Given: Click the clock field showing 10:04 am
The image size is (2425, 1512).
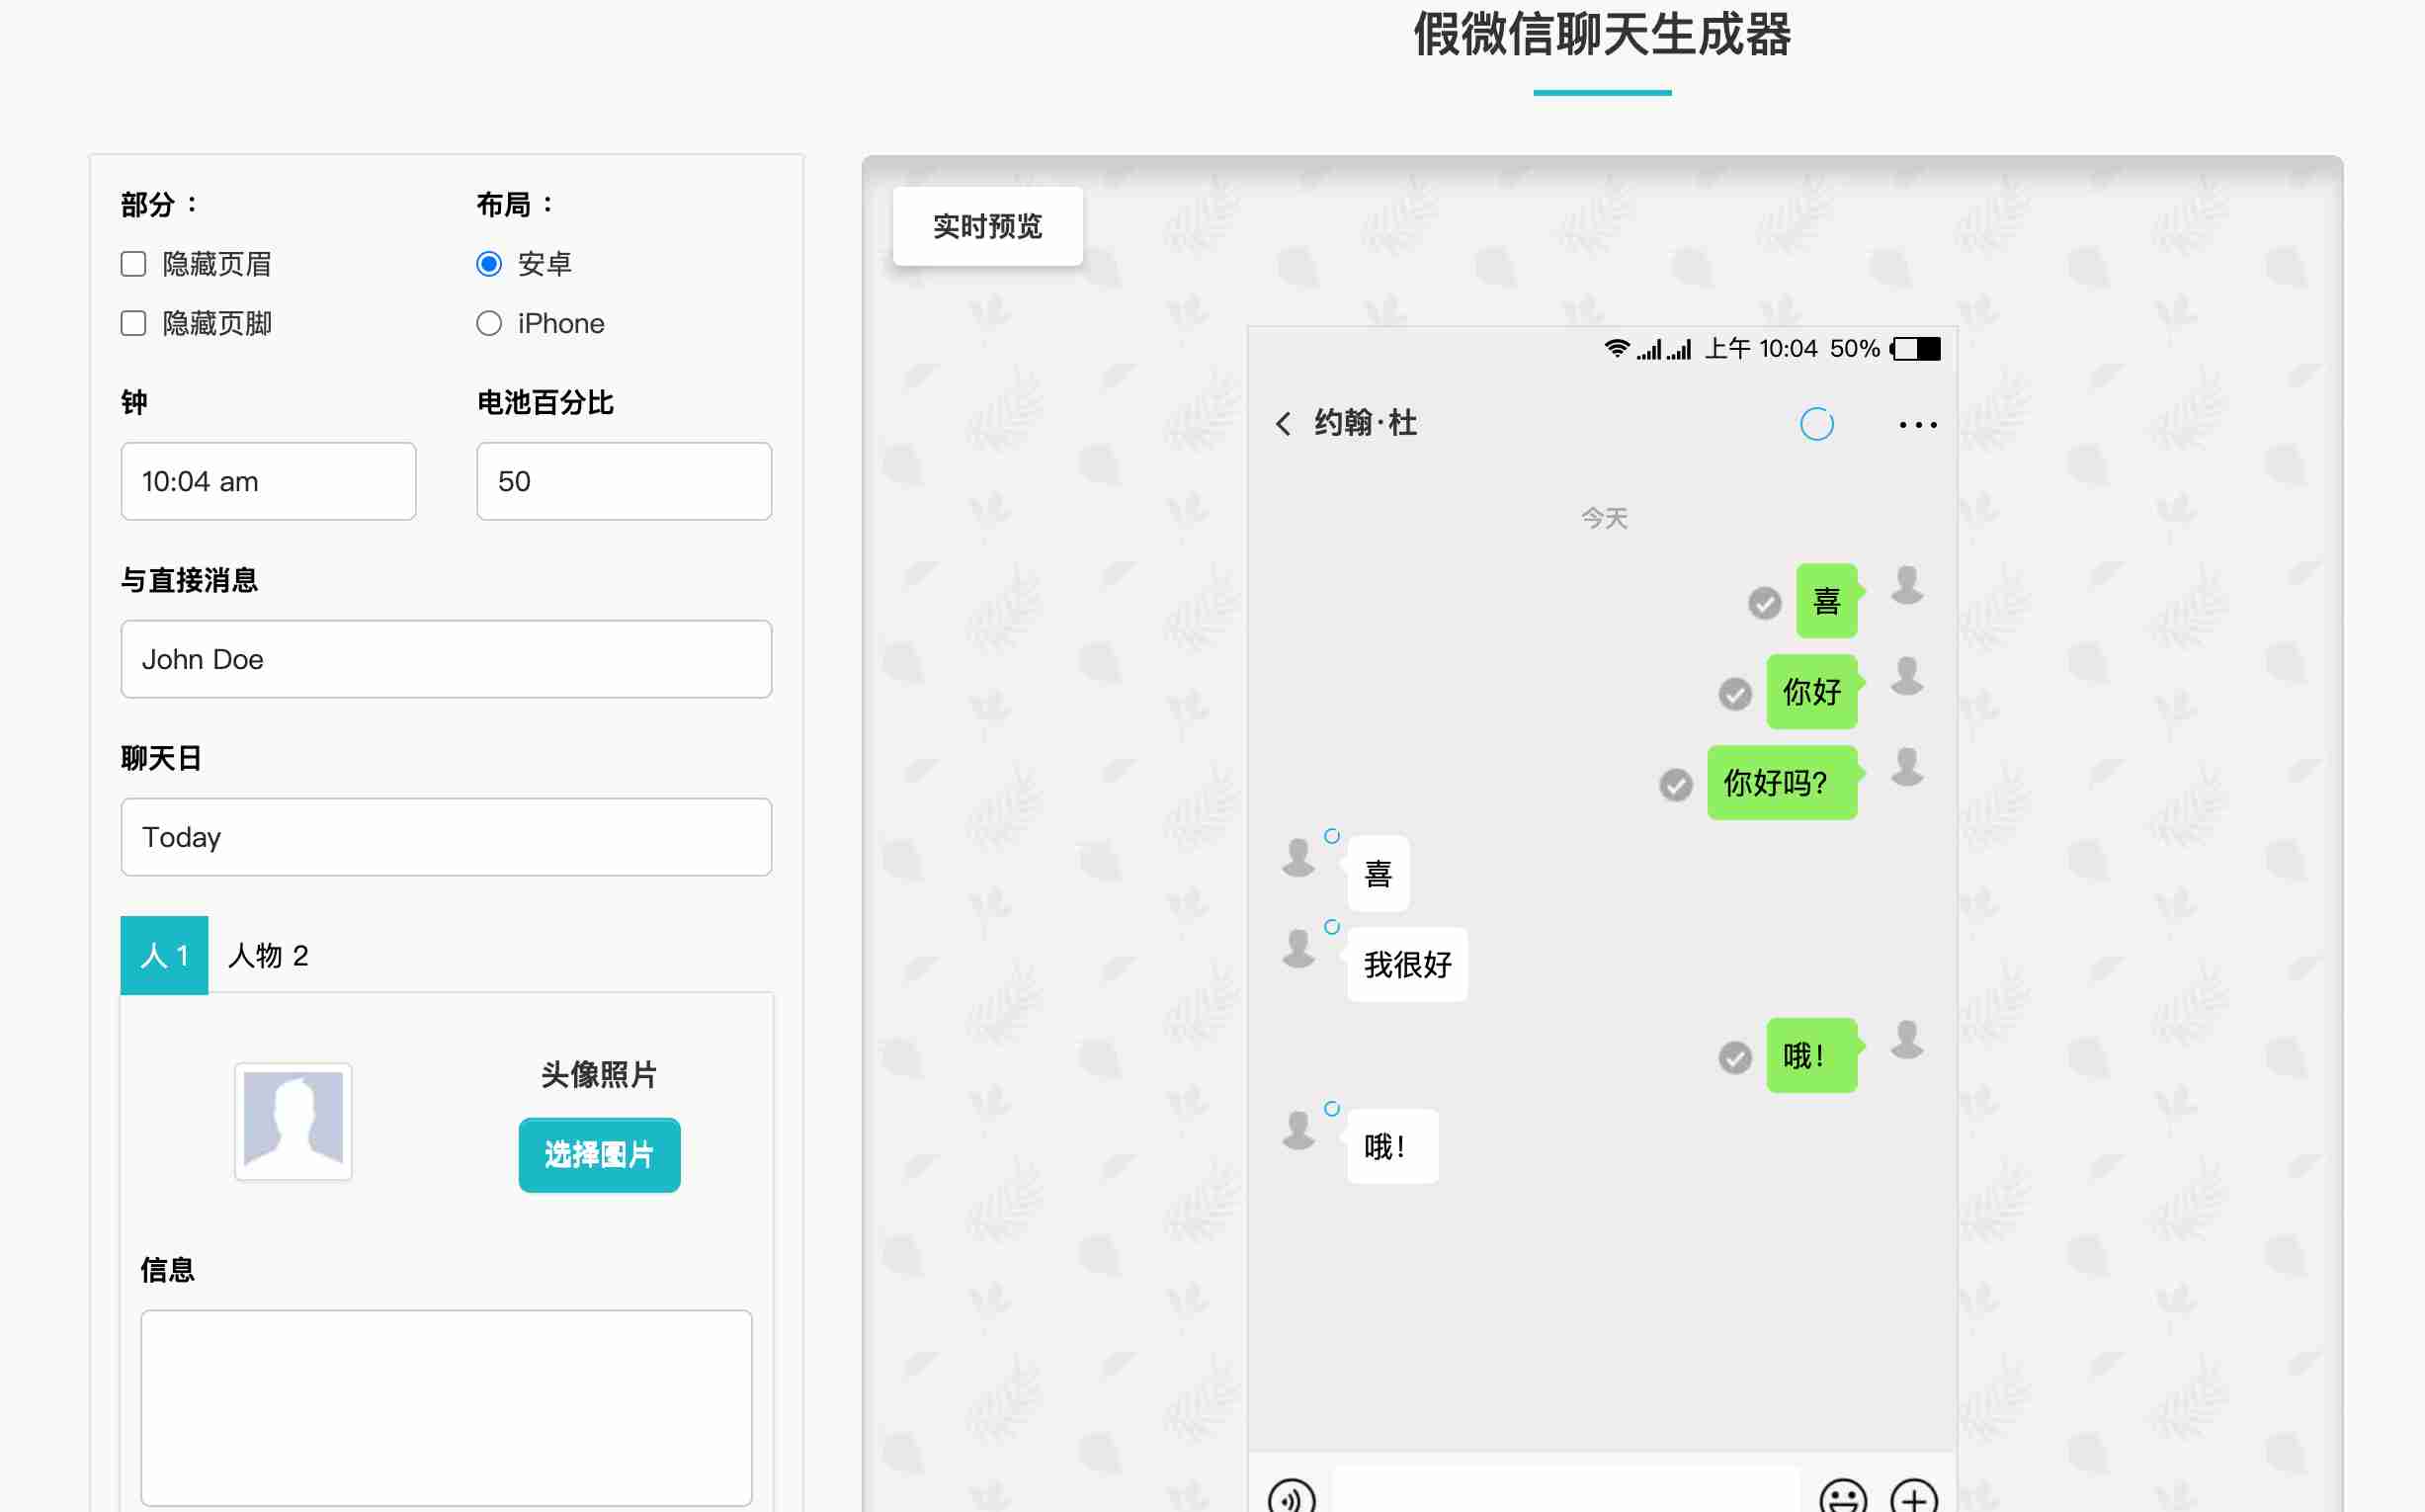Looking at the screenshot, I should coord(268,481).
